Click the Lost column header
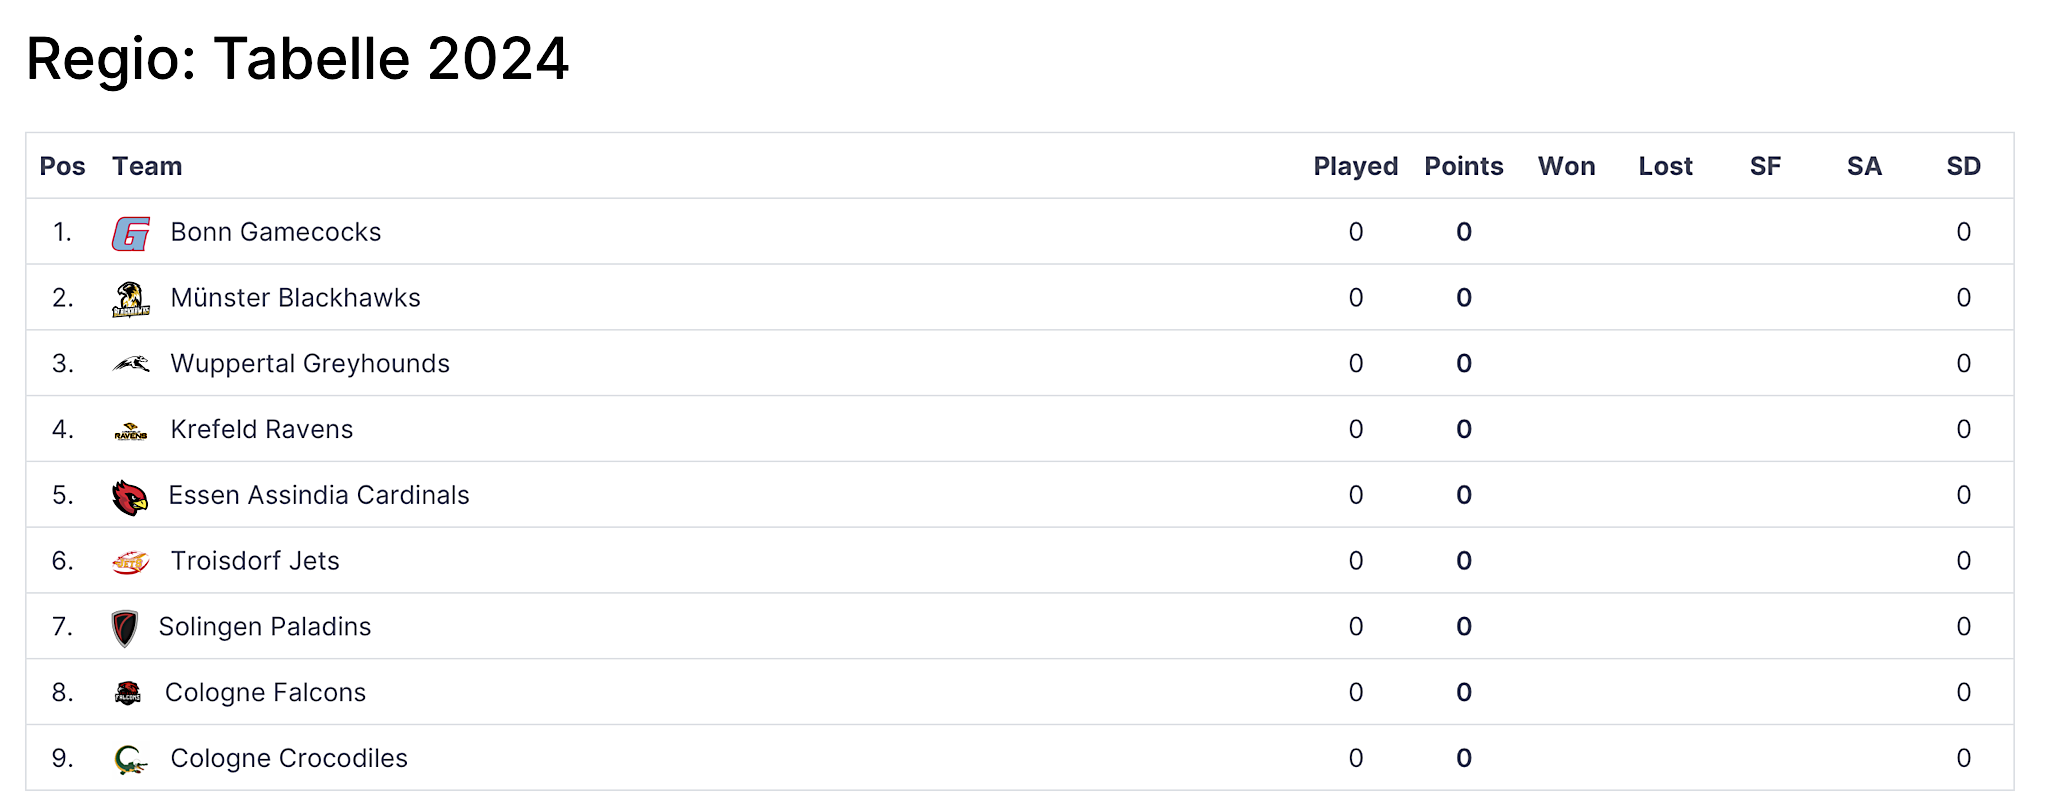Screen dimensions: 2048x812 (1665, 166)
